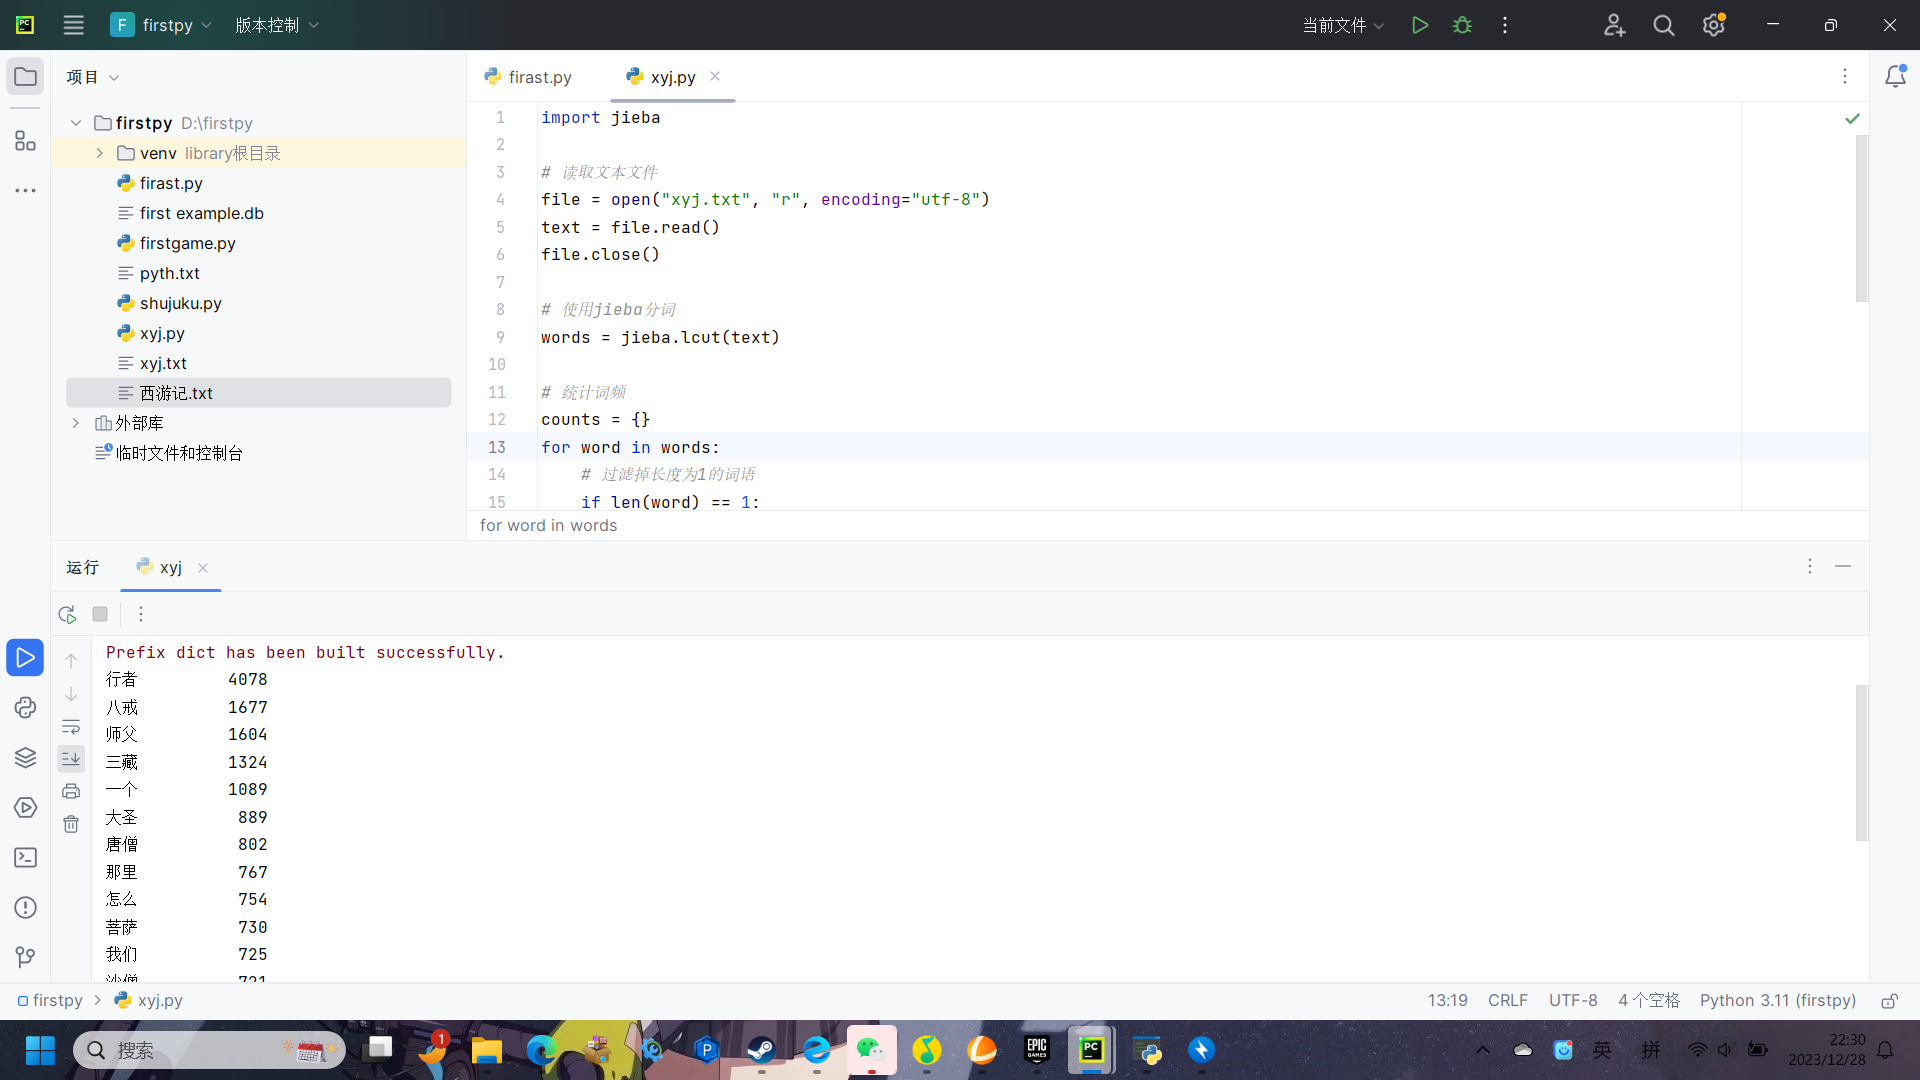Click the UTF-8 encoding status widget

(x=1572, y=1000)
